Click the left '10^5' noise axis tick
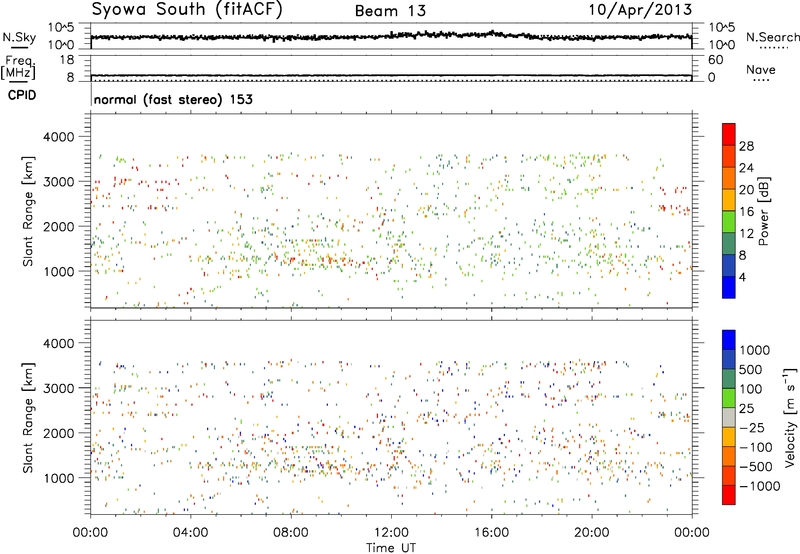The height and width of the screenshot is (554, 800). (61, 28)
